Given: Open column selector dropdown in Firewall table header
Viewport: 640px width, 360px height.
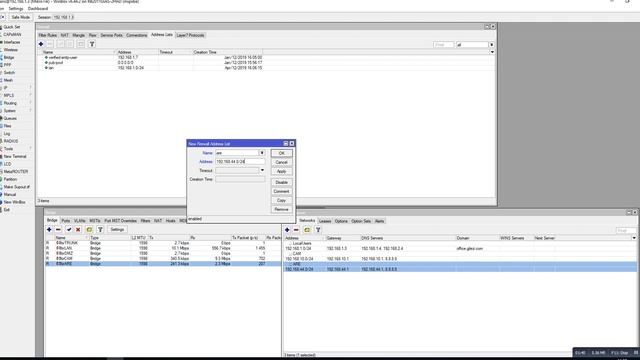Looking at the screenshot, I should [492, 52].
